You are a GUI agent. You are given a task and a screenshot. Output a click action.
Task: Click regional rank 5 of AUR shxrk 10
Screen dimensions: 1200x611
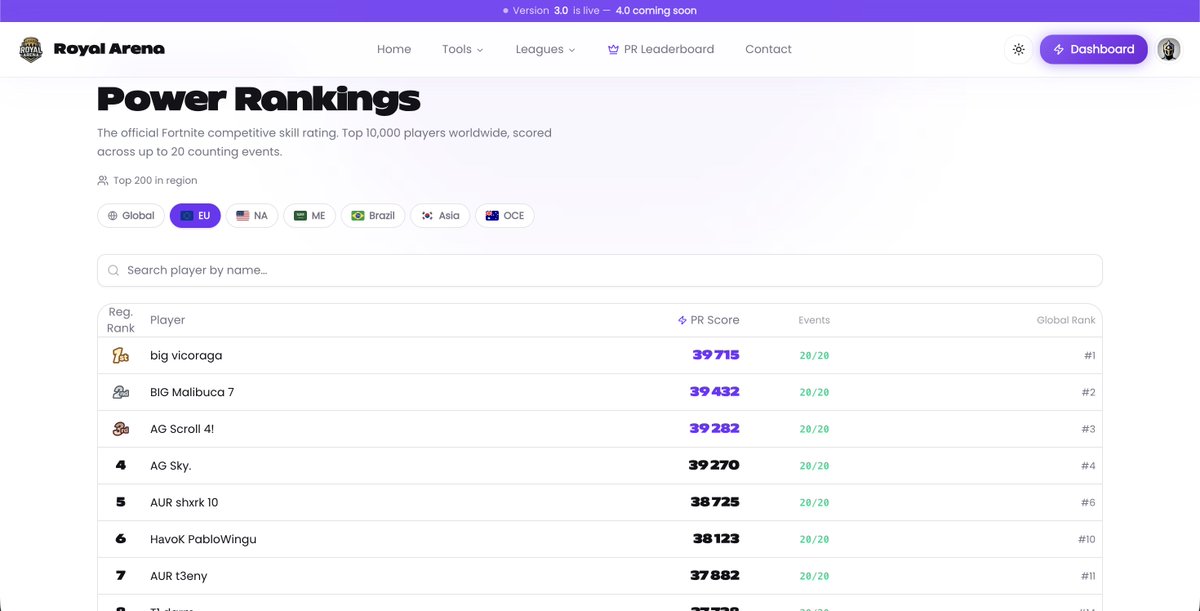point(121,502)
